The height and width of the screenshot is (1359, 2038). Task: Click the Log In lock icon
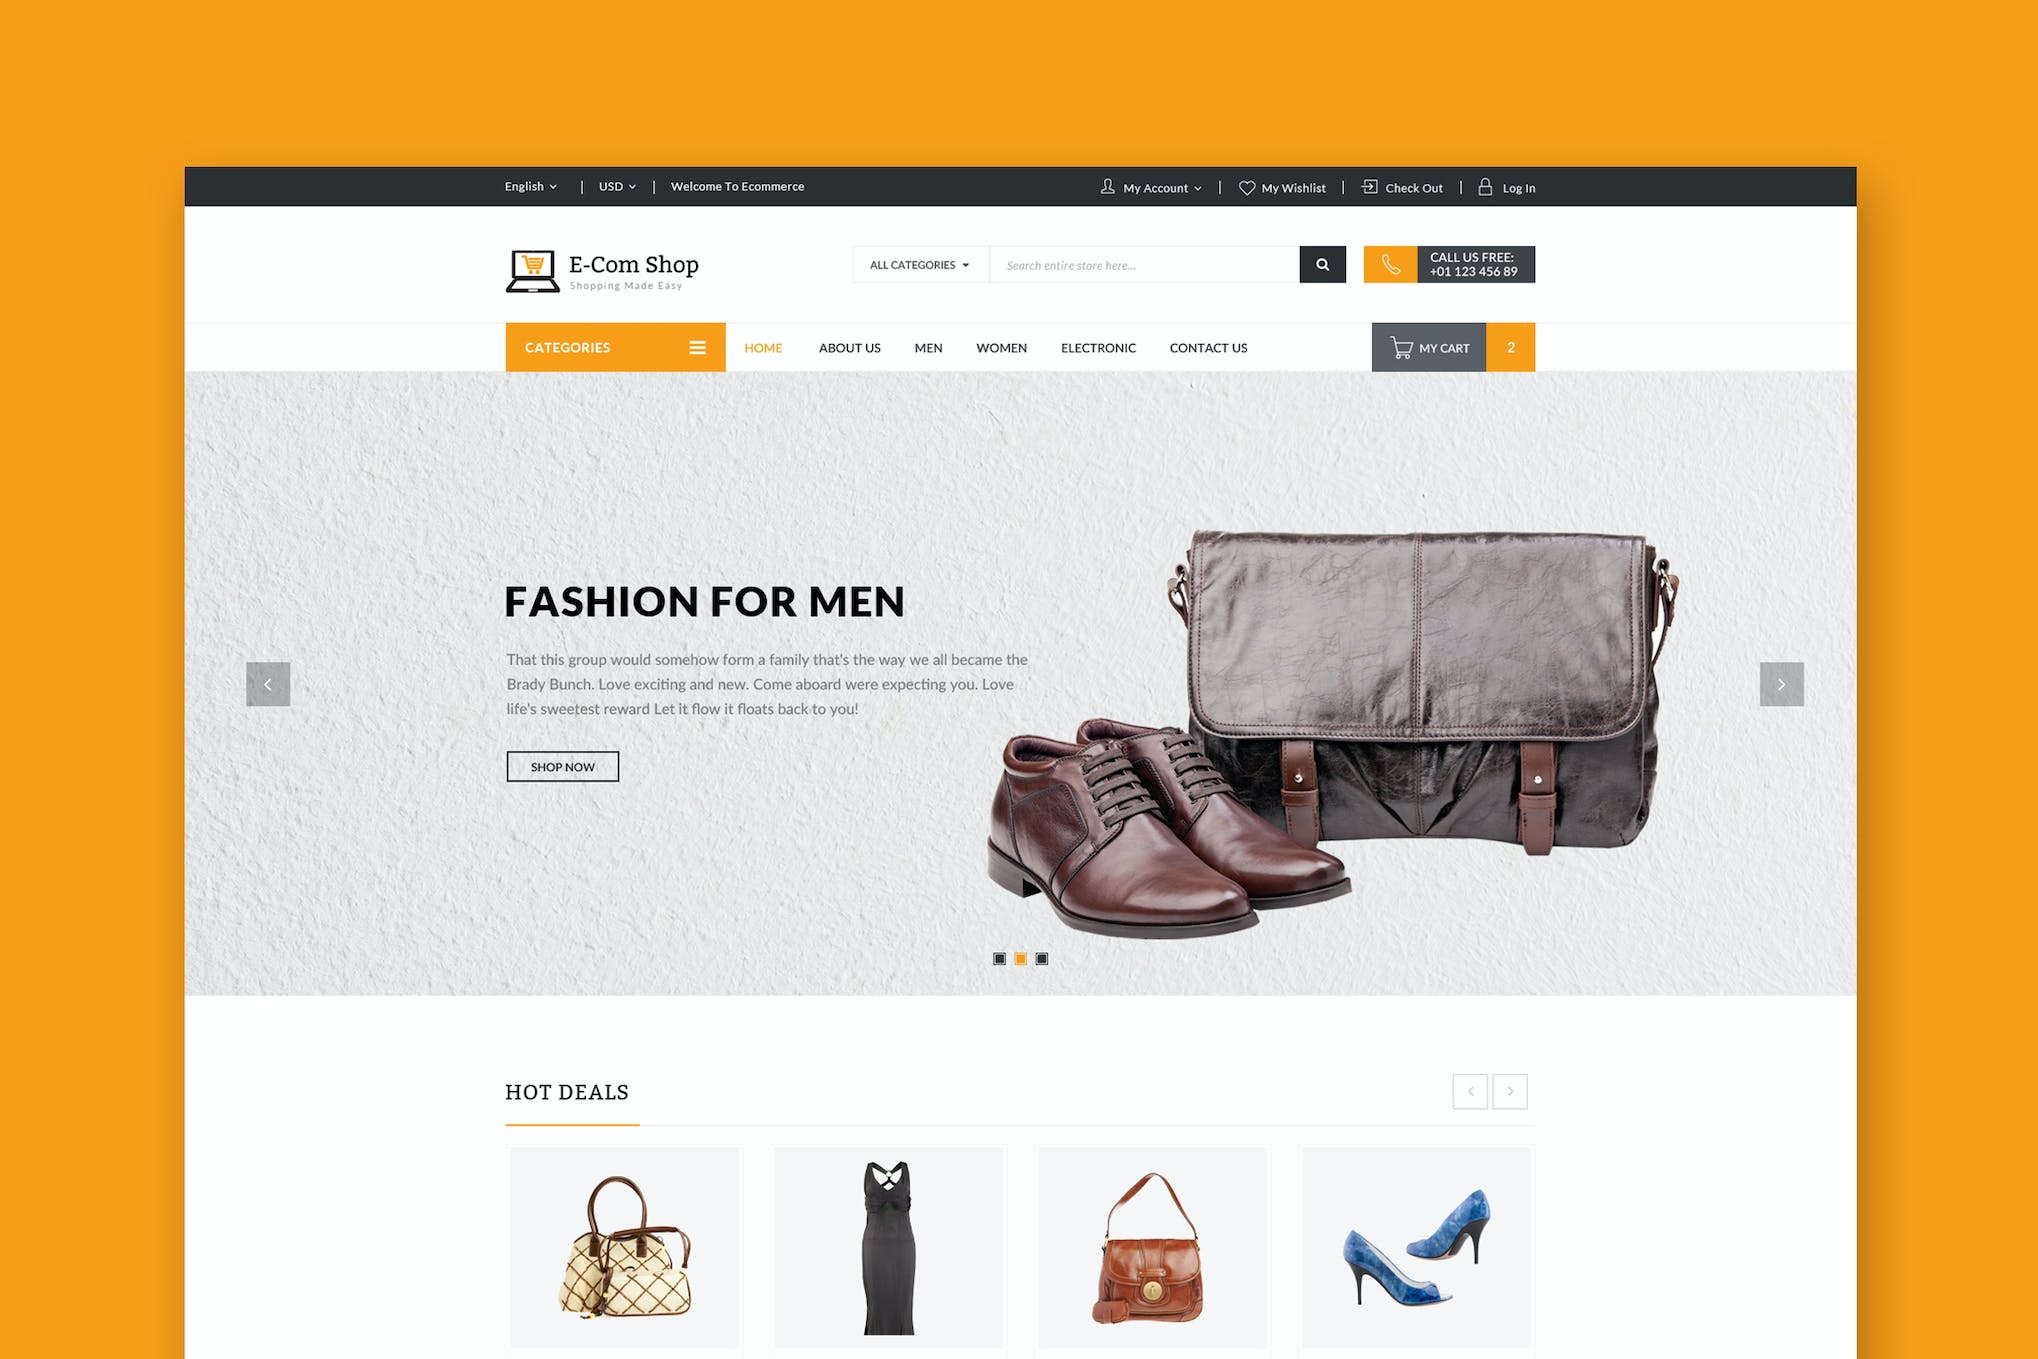(x=1485, y=187)
